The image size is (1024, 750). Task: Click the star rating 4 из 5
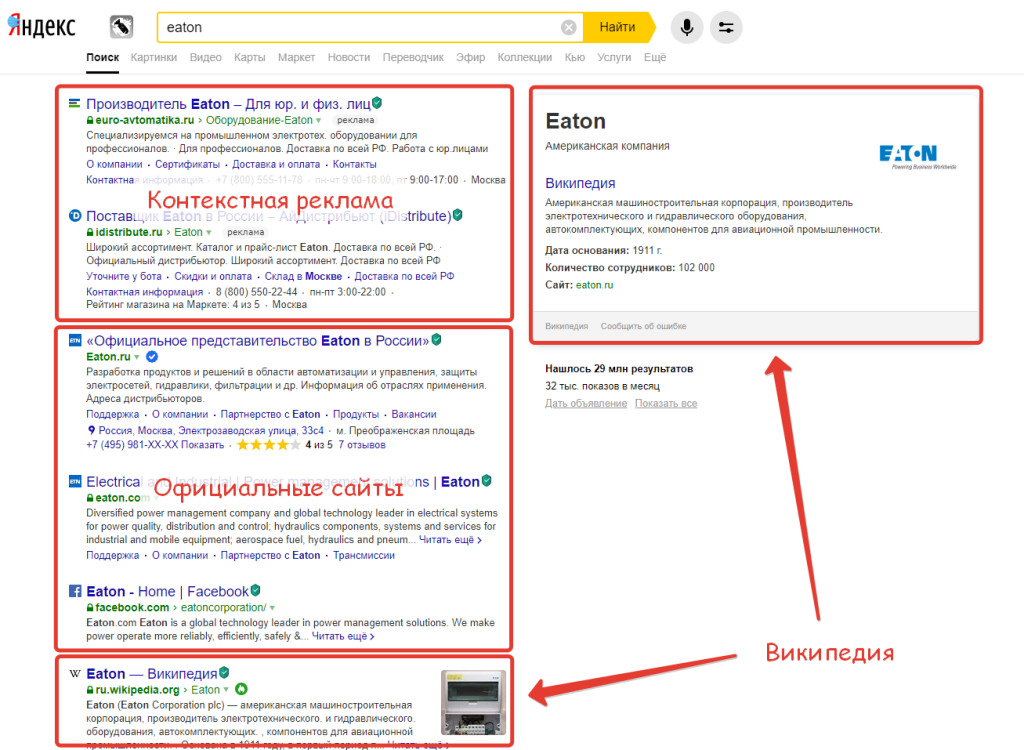point(268,445)
